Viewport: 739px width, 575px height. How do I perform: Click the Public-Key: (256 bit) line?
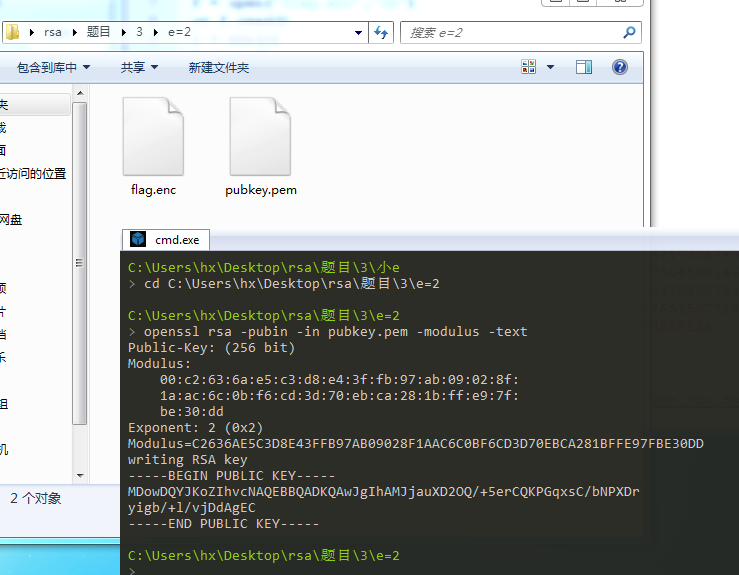tap(211, 347)
